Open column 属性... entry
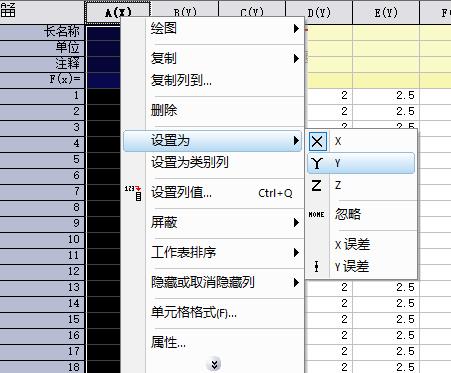The image size is (451, 373). [x=213, y=342]
